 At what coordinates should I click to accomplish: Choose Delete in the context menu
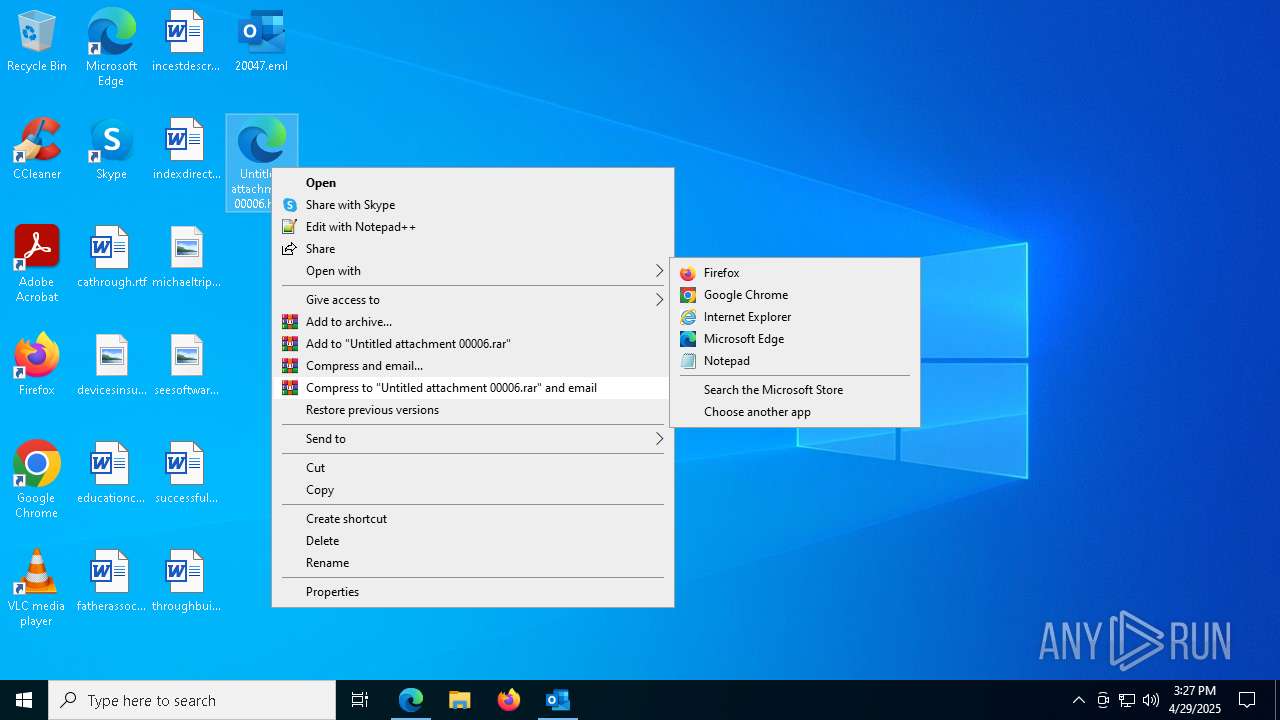[x=472, y=541]
